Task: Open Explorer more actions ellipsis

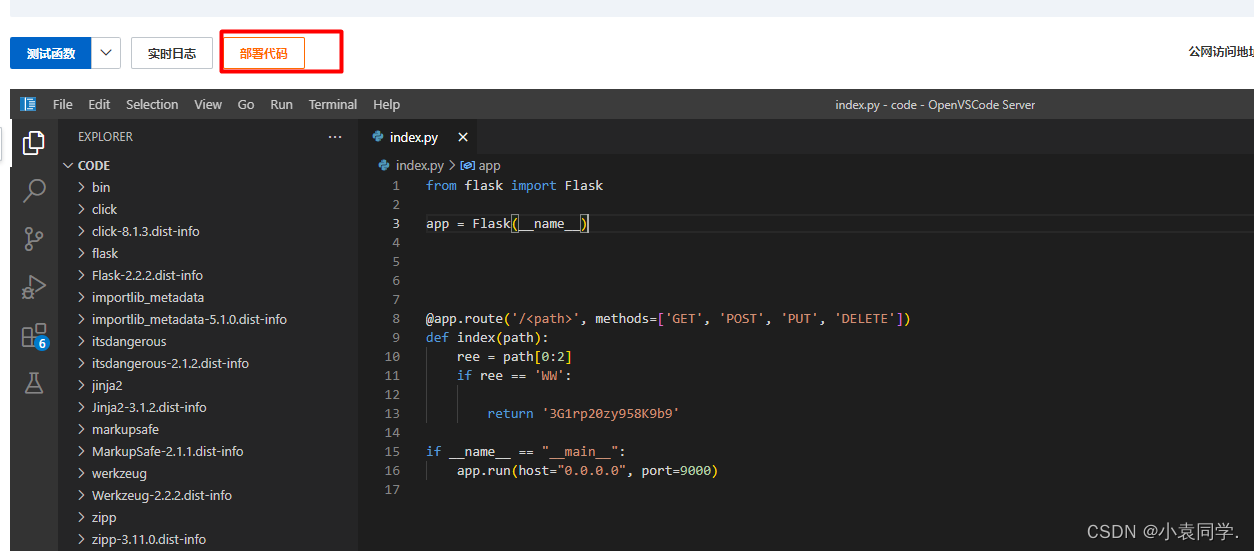Action: (334, 137)
